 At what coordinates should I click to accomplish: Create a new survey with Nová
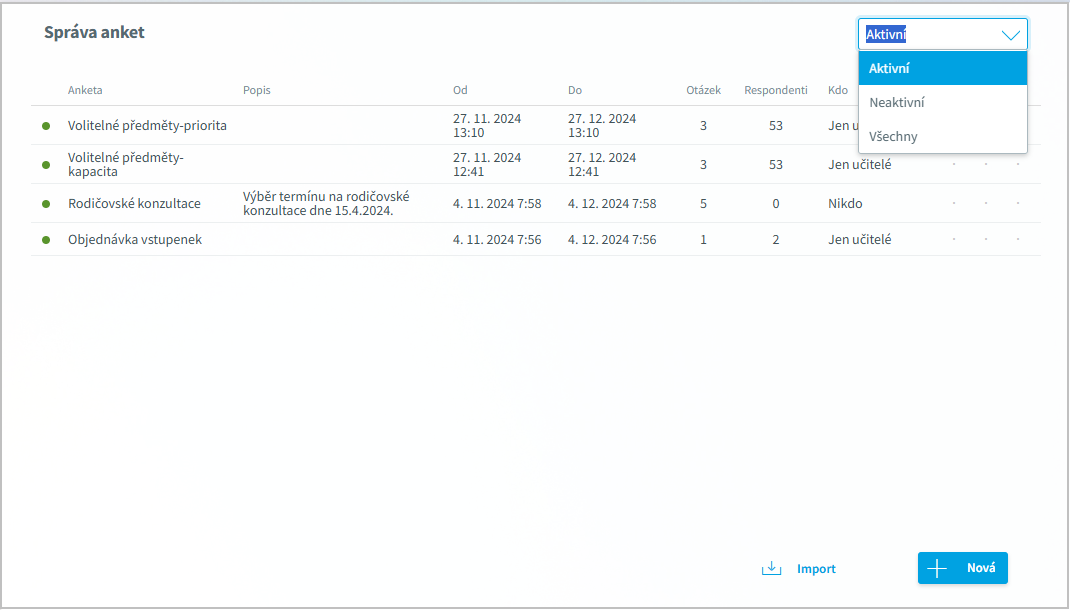962,568
